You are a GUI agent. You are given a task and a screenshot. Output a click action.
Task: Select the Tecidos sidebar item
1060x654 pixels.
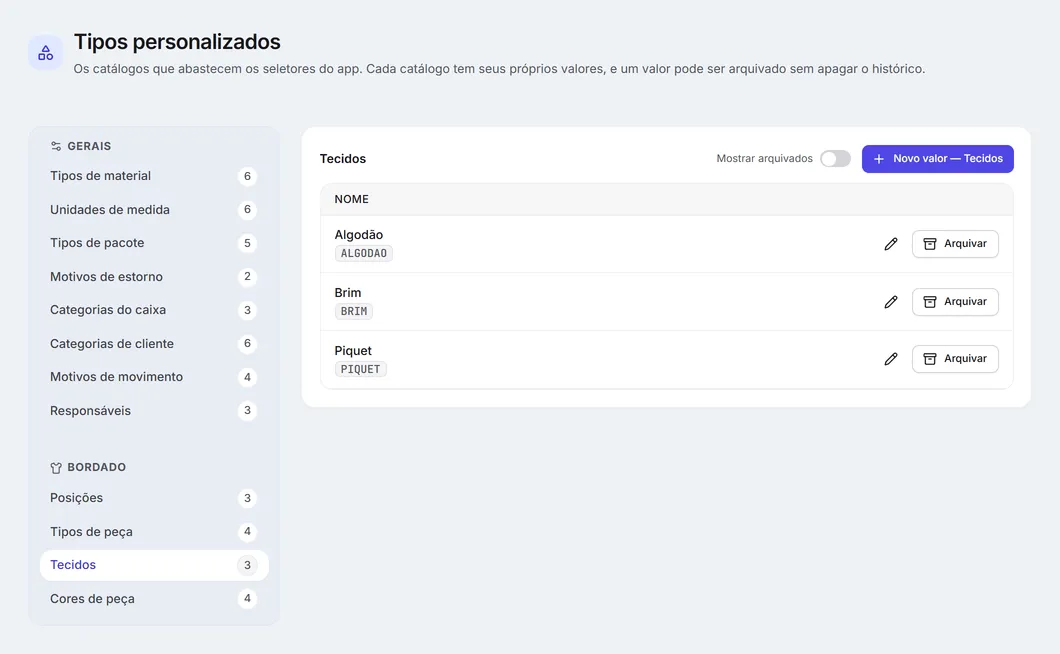(x=154, y=565)
